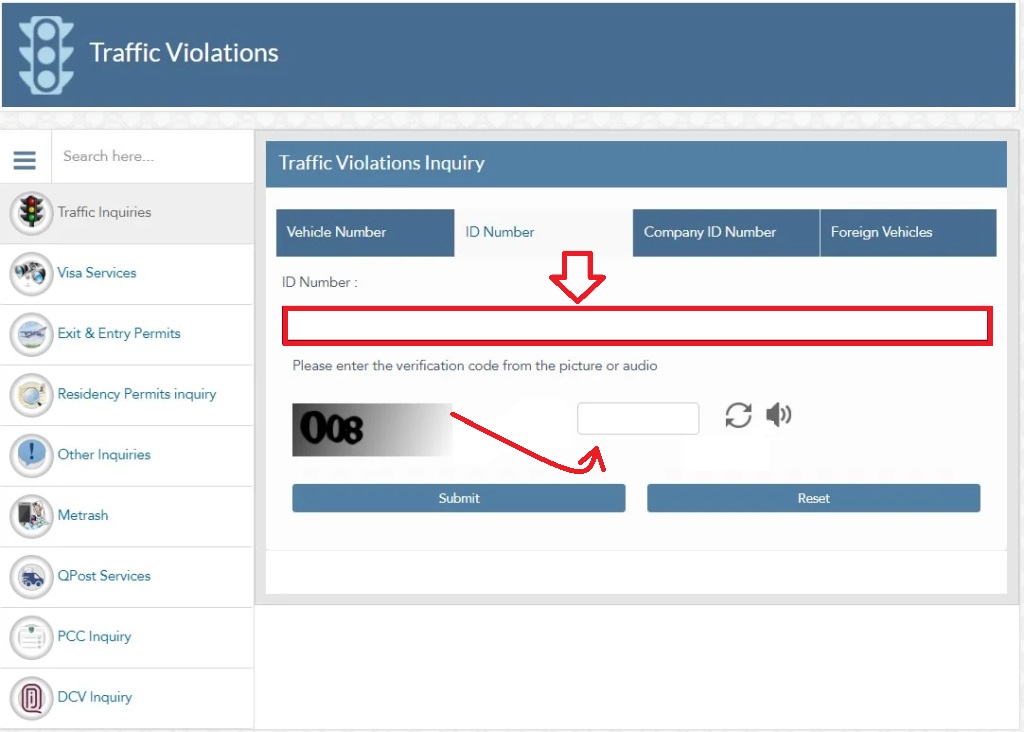Screen dimensions: 1024x732
Task: Click the Search here field
Action: click(150, 157)
